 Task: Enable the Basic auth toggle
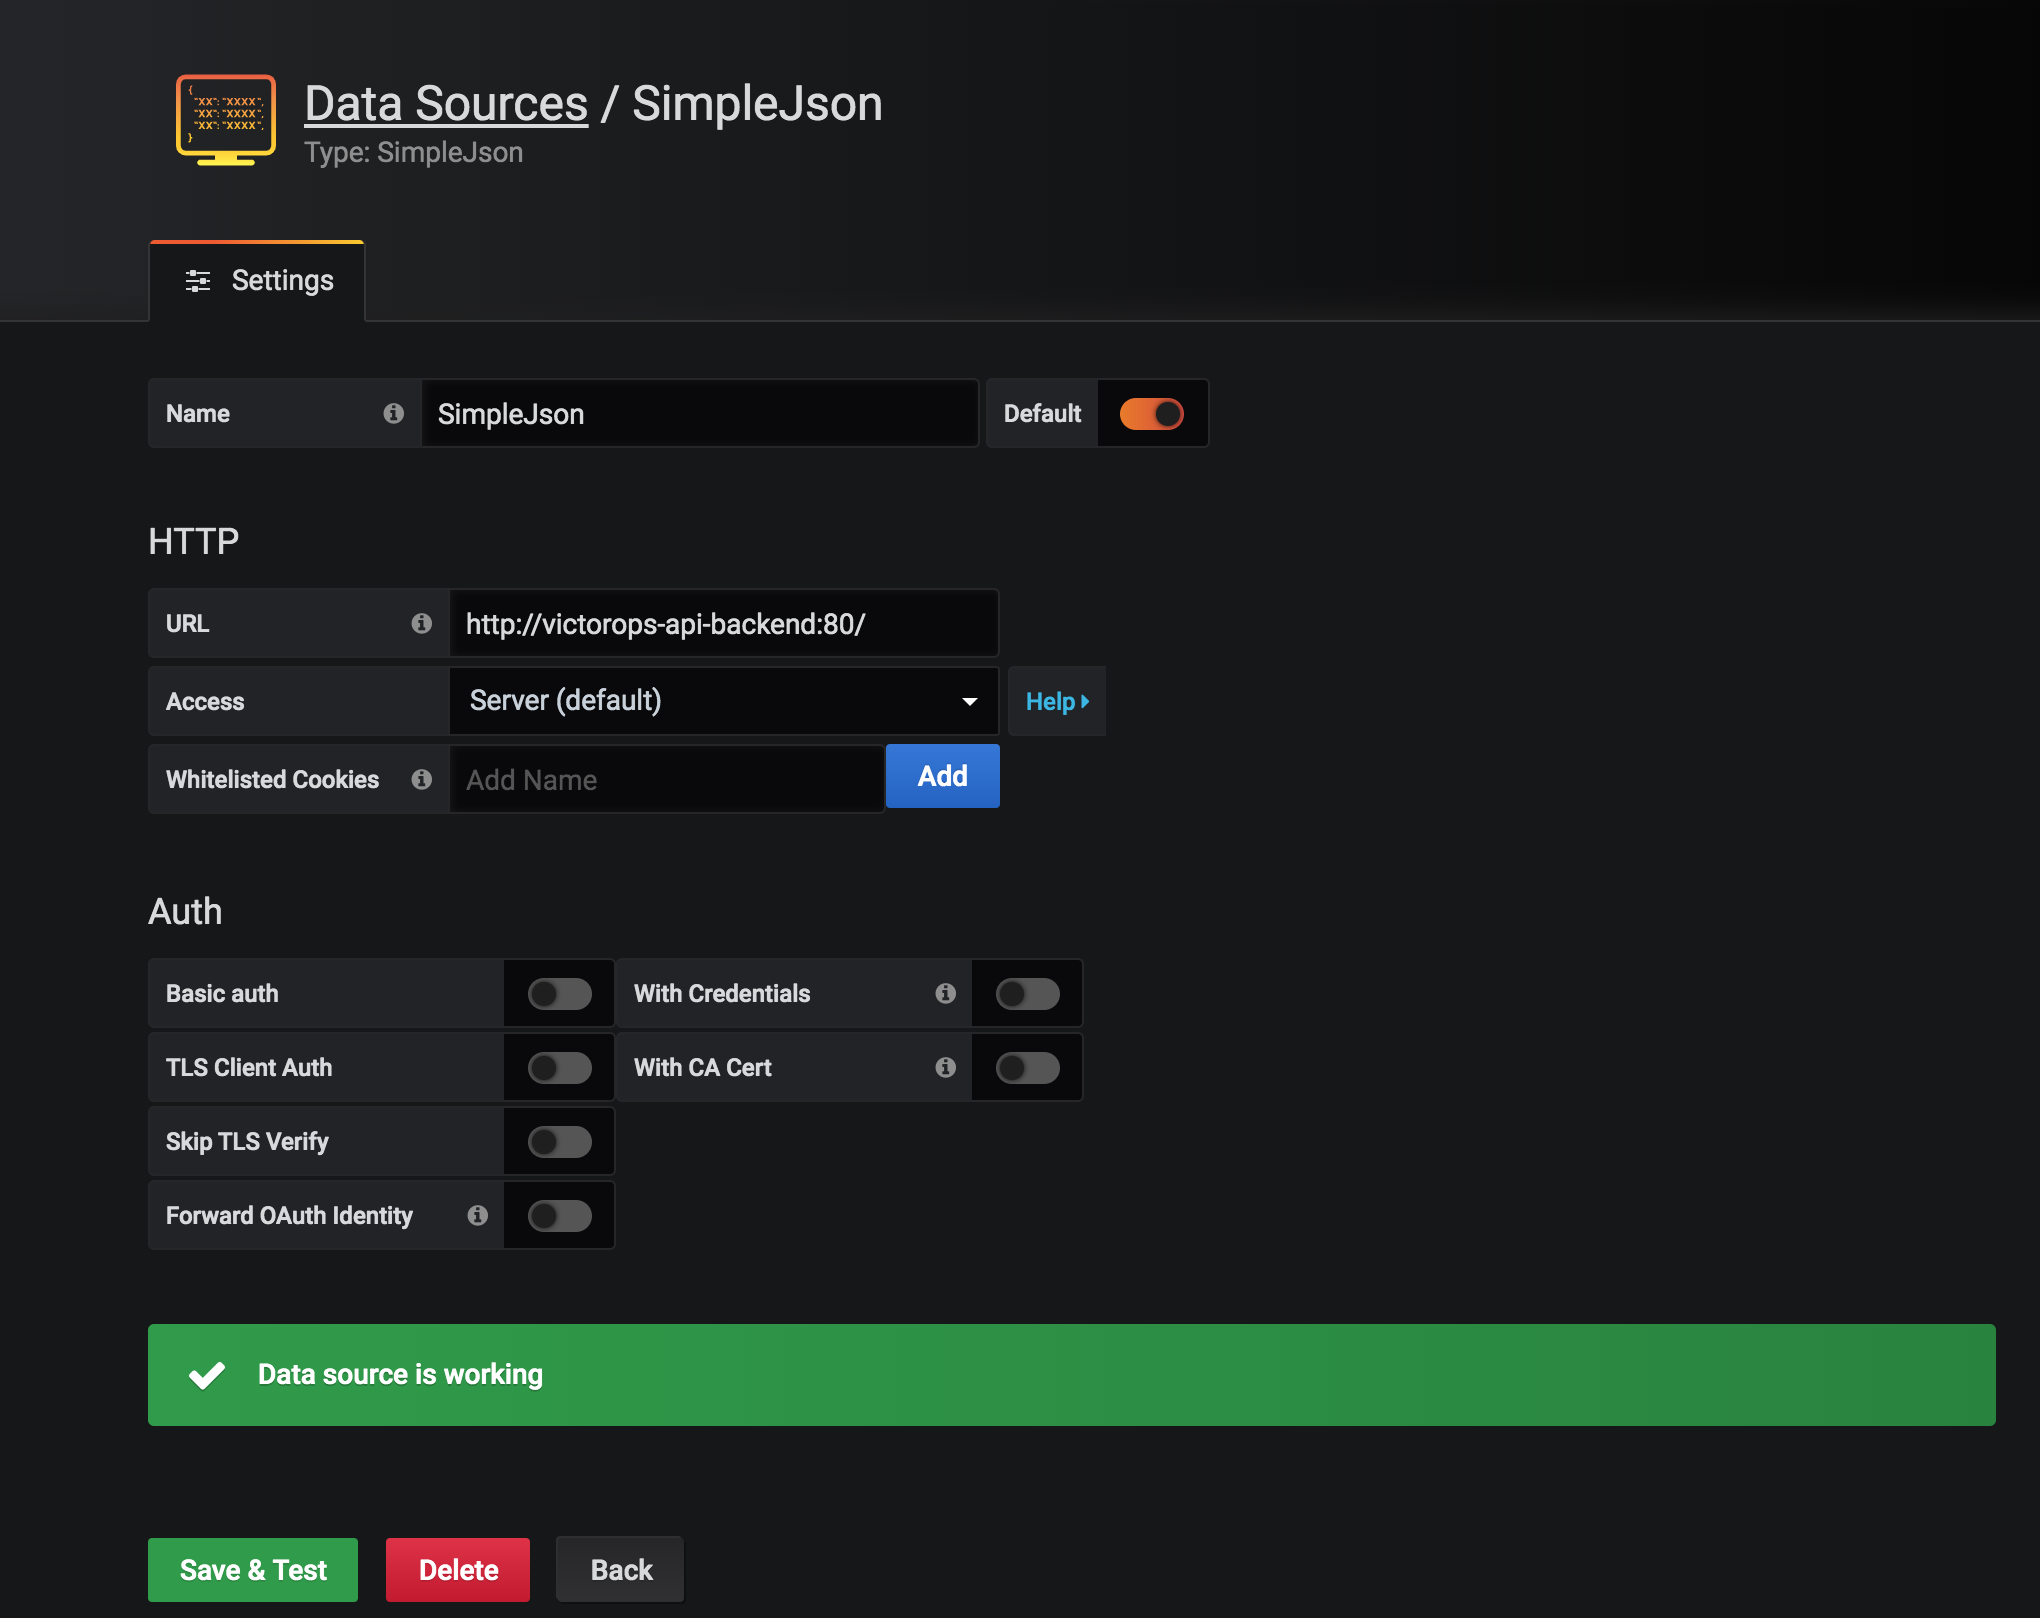(x=559, y=993)
